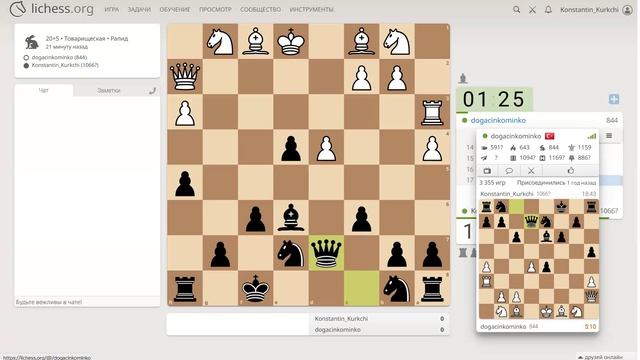Viewport: 640px width, 360px height.
Task: Open the СООБЩЕСТВО menu
Action: (260, 9)
